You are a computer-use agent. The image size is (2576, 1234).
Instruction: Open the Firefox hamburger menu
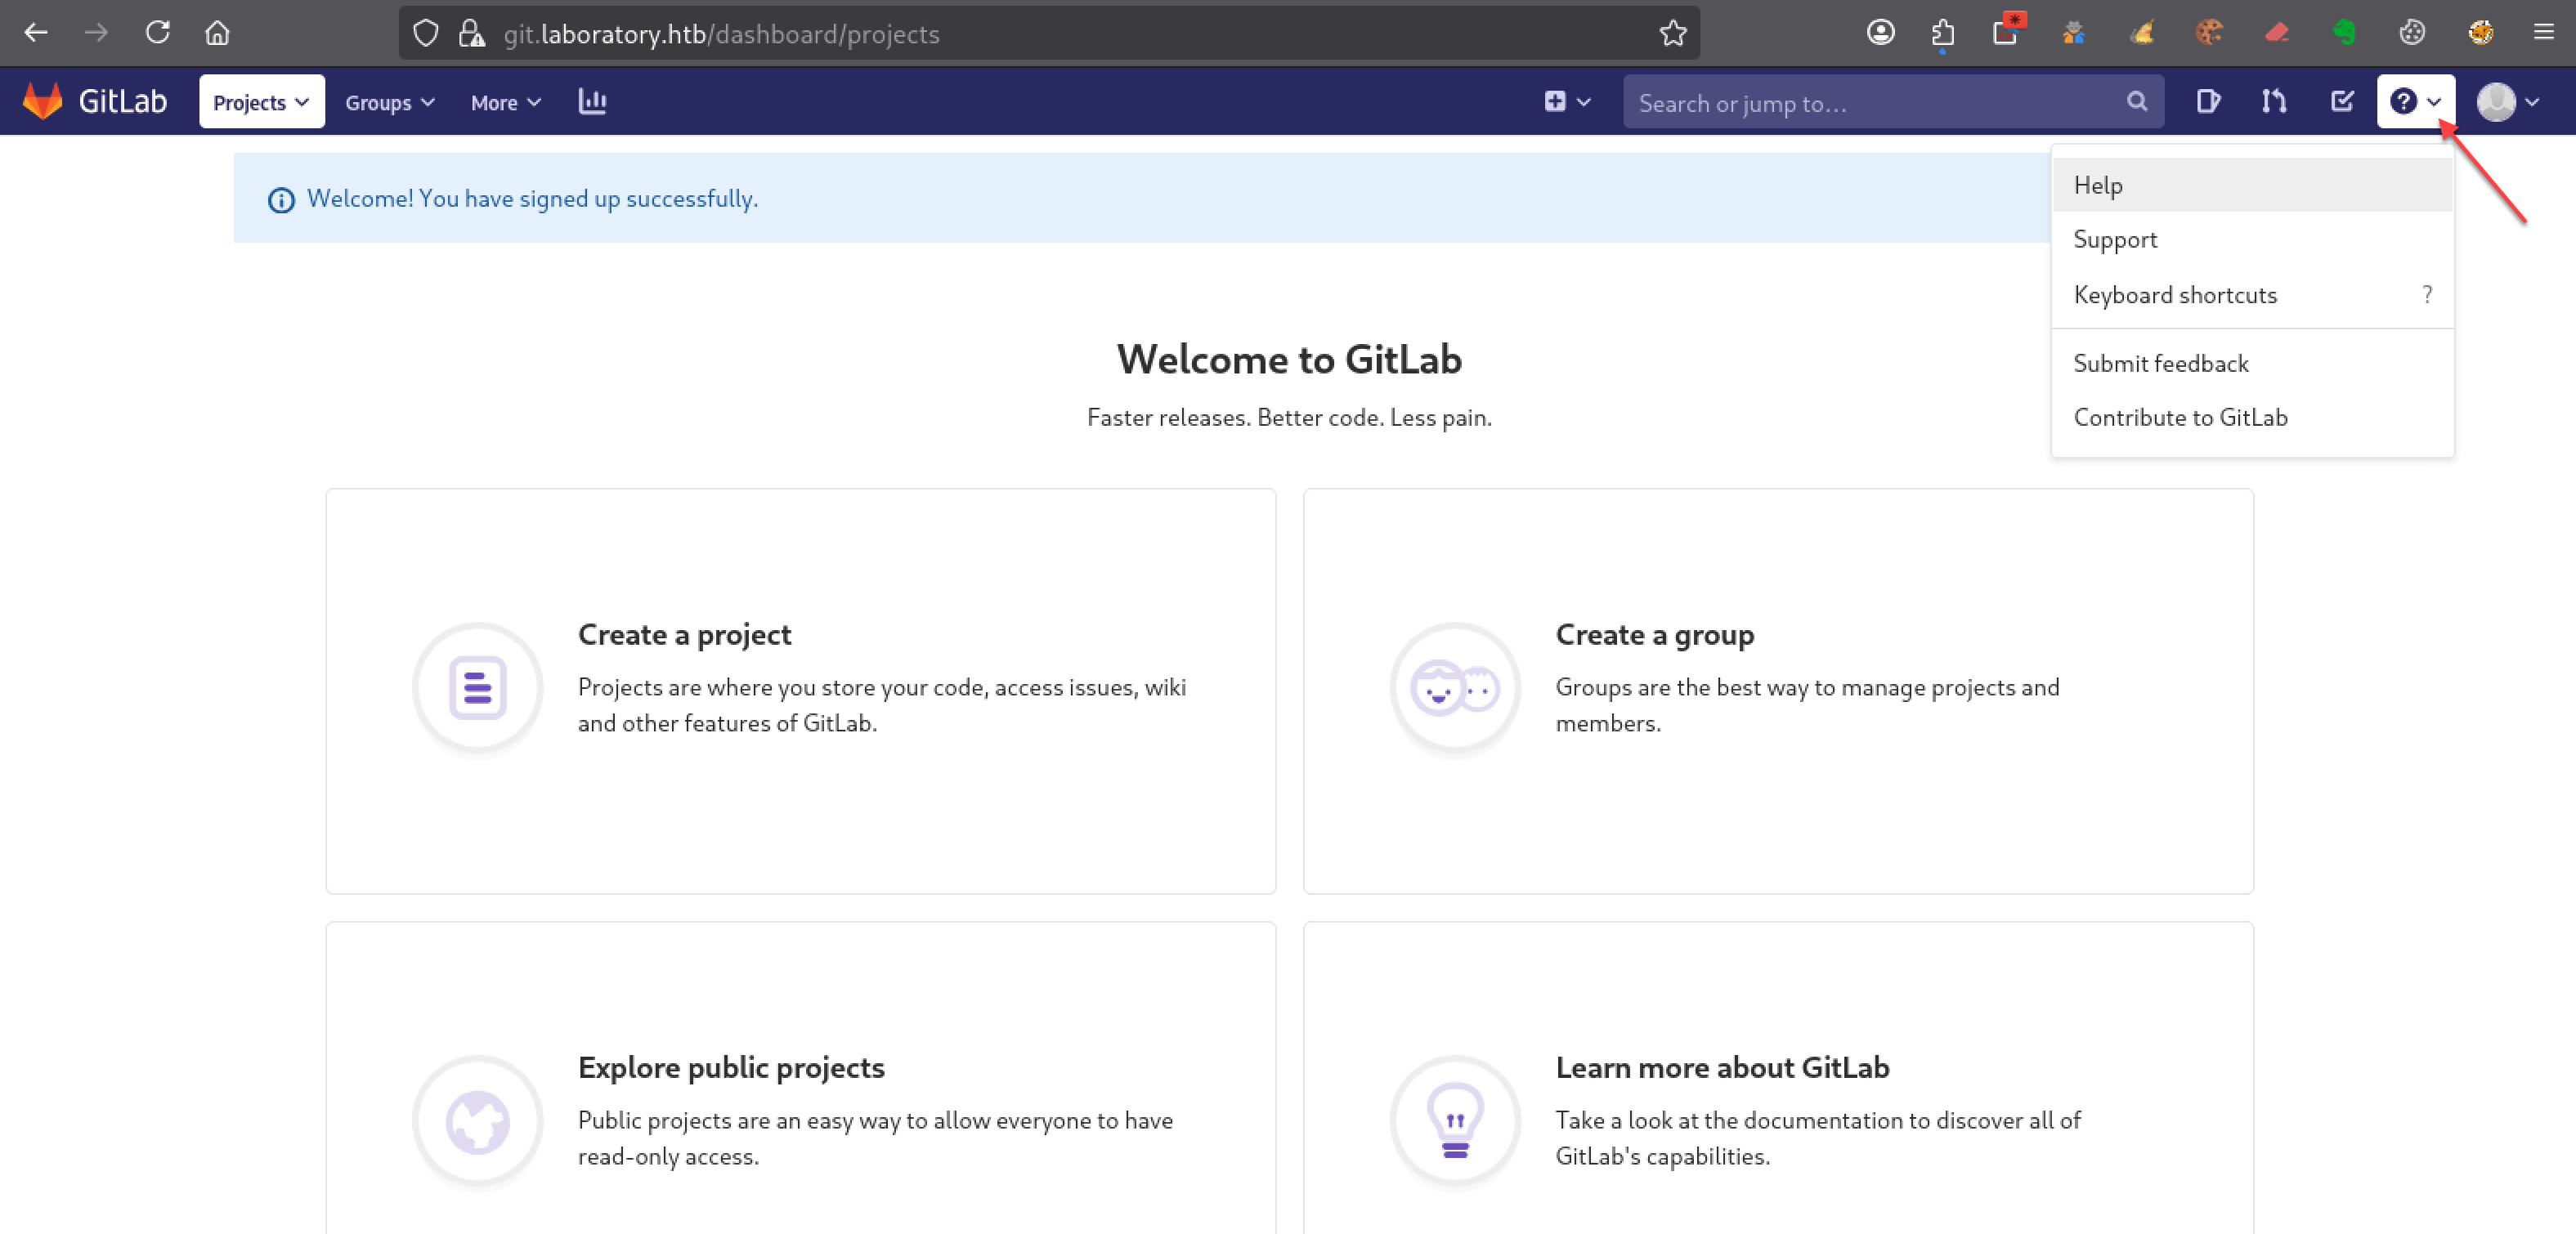[x=2544, y=33]
